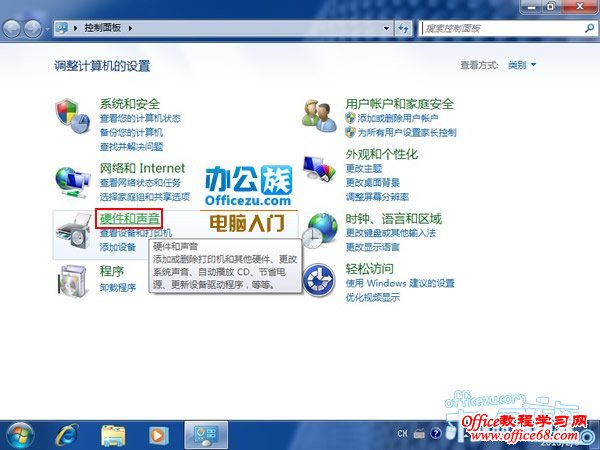Click 更改显示语言 link
This screenshot has width=600, height=450.
click(x=372, y=247)
